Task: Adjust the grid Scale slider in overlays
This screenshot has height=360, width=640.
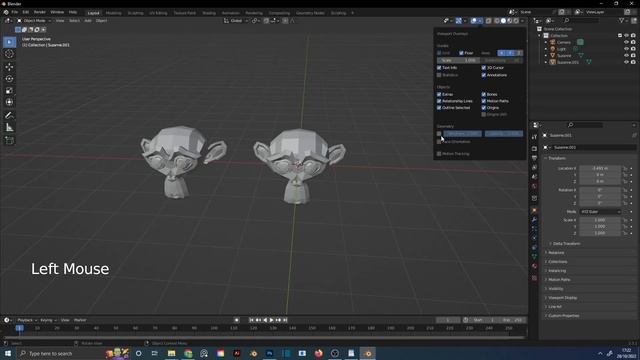Action: [458, 60]
